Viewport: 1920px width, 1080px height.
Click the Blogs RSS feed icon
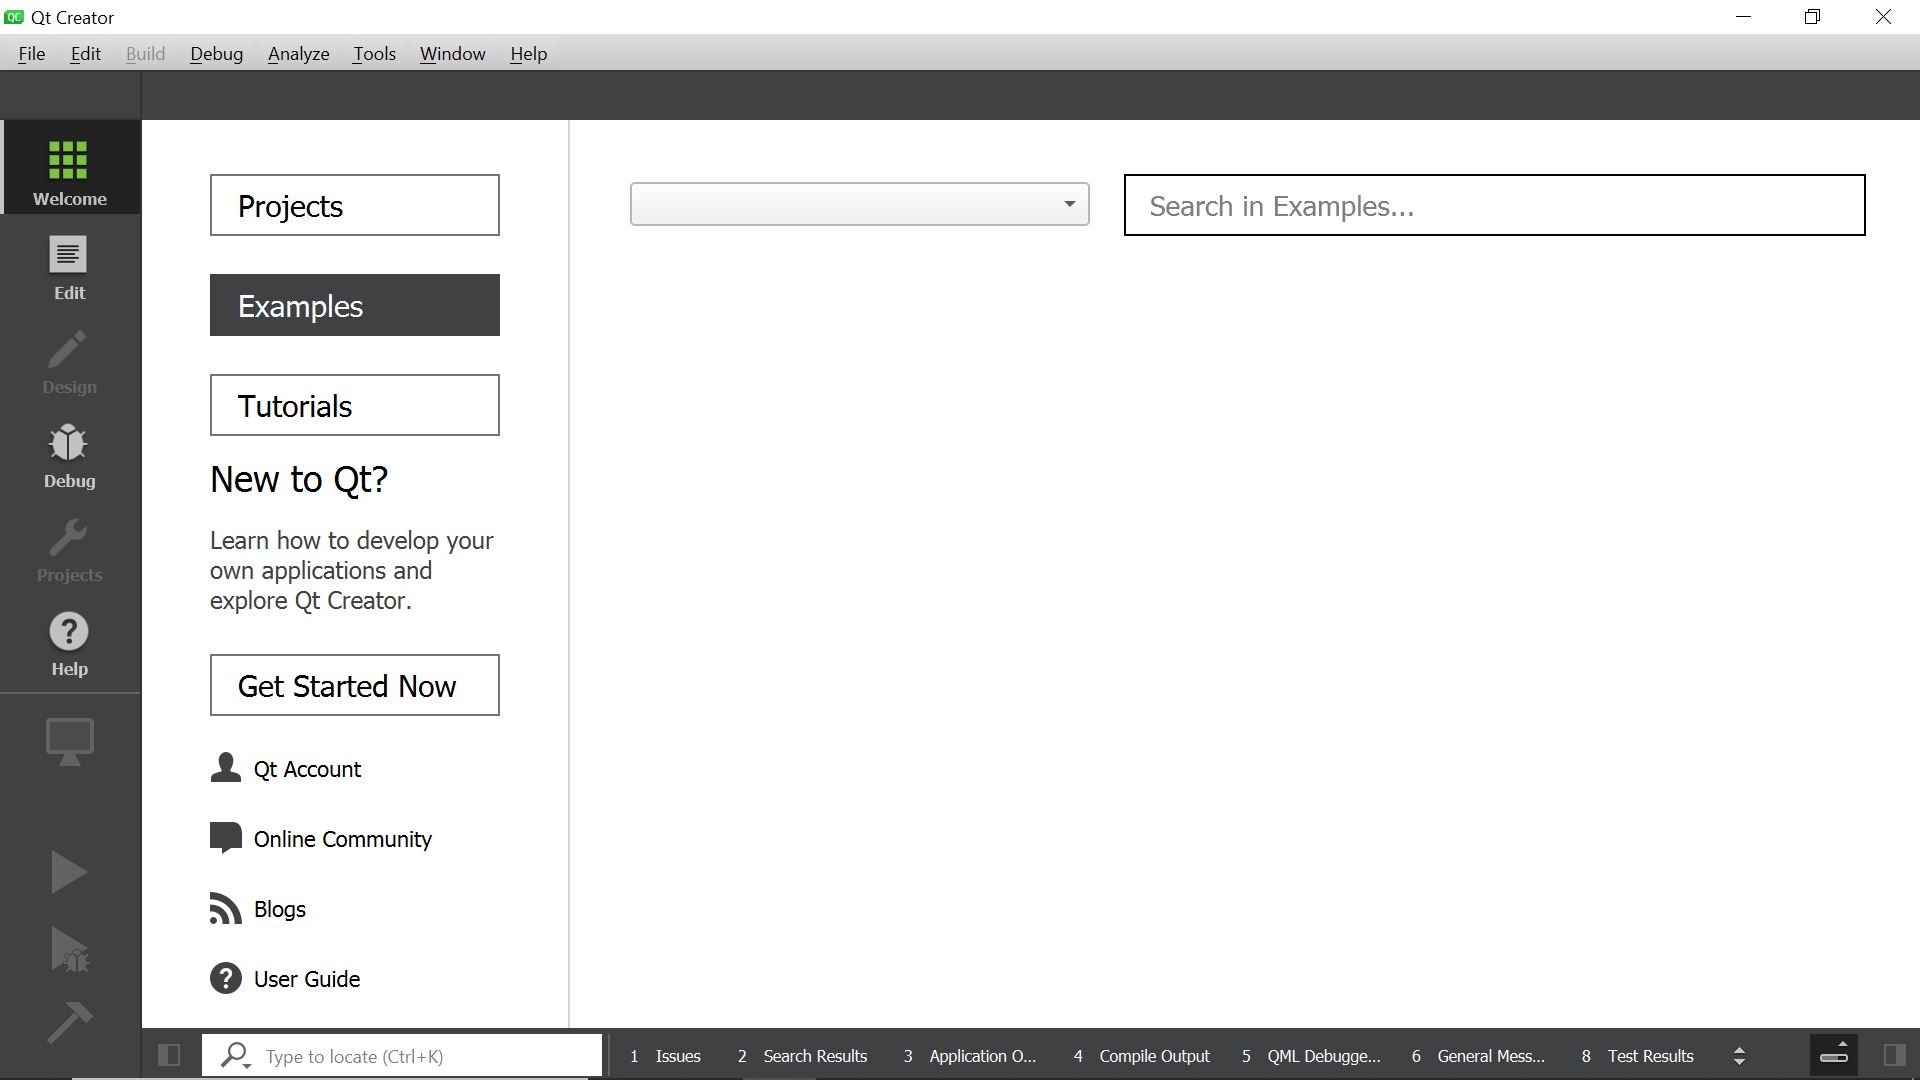(x=226, y=908)
